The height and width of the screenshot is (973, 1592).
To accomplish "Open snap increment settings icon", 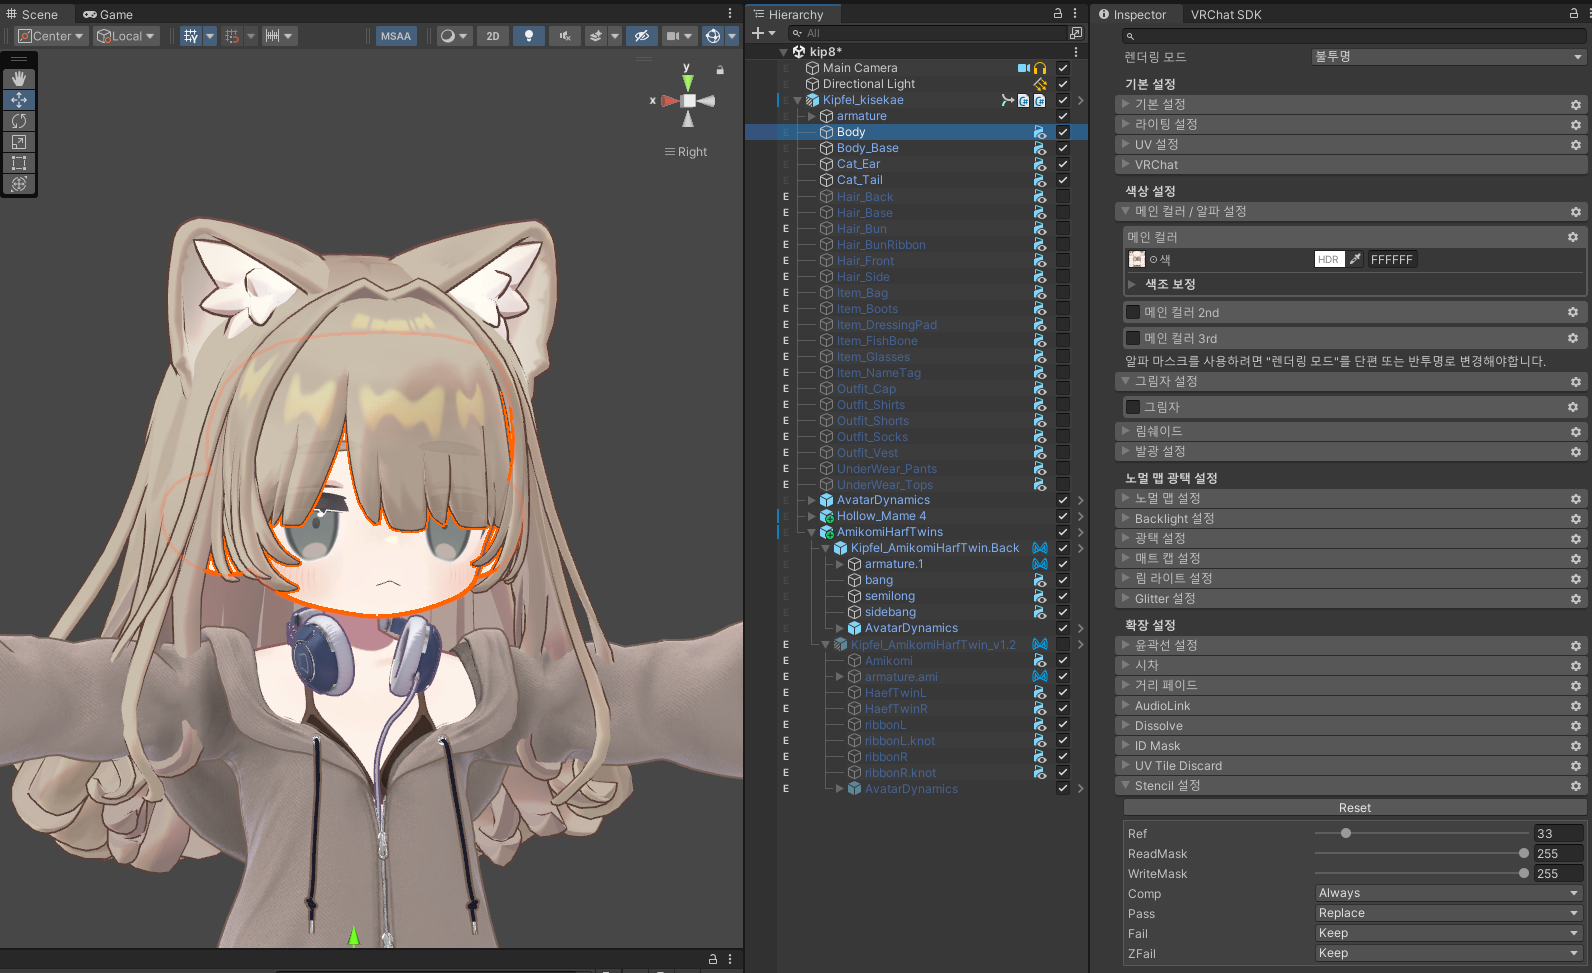I will (x=272, y=36).
